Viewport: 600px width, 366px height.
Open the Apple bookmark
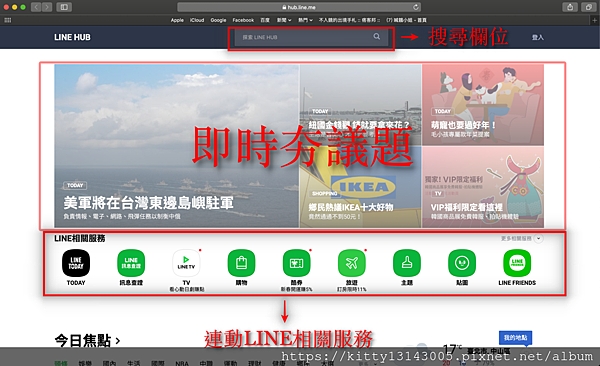177,20
